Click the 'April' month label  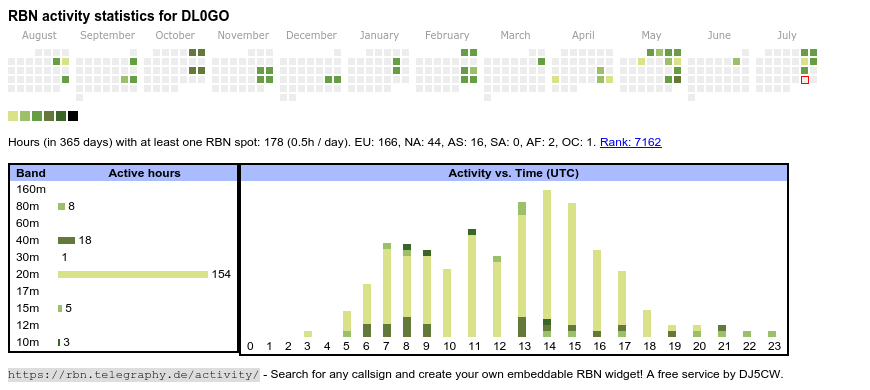coord(583,36)
